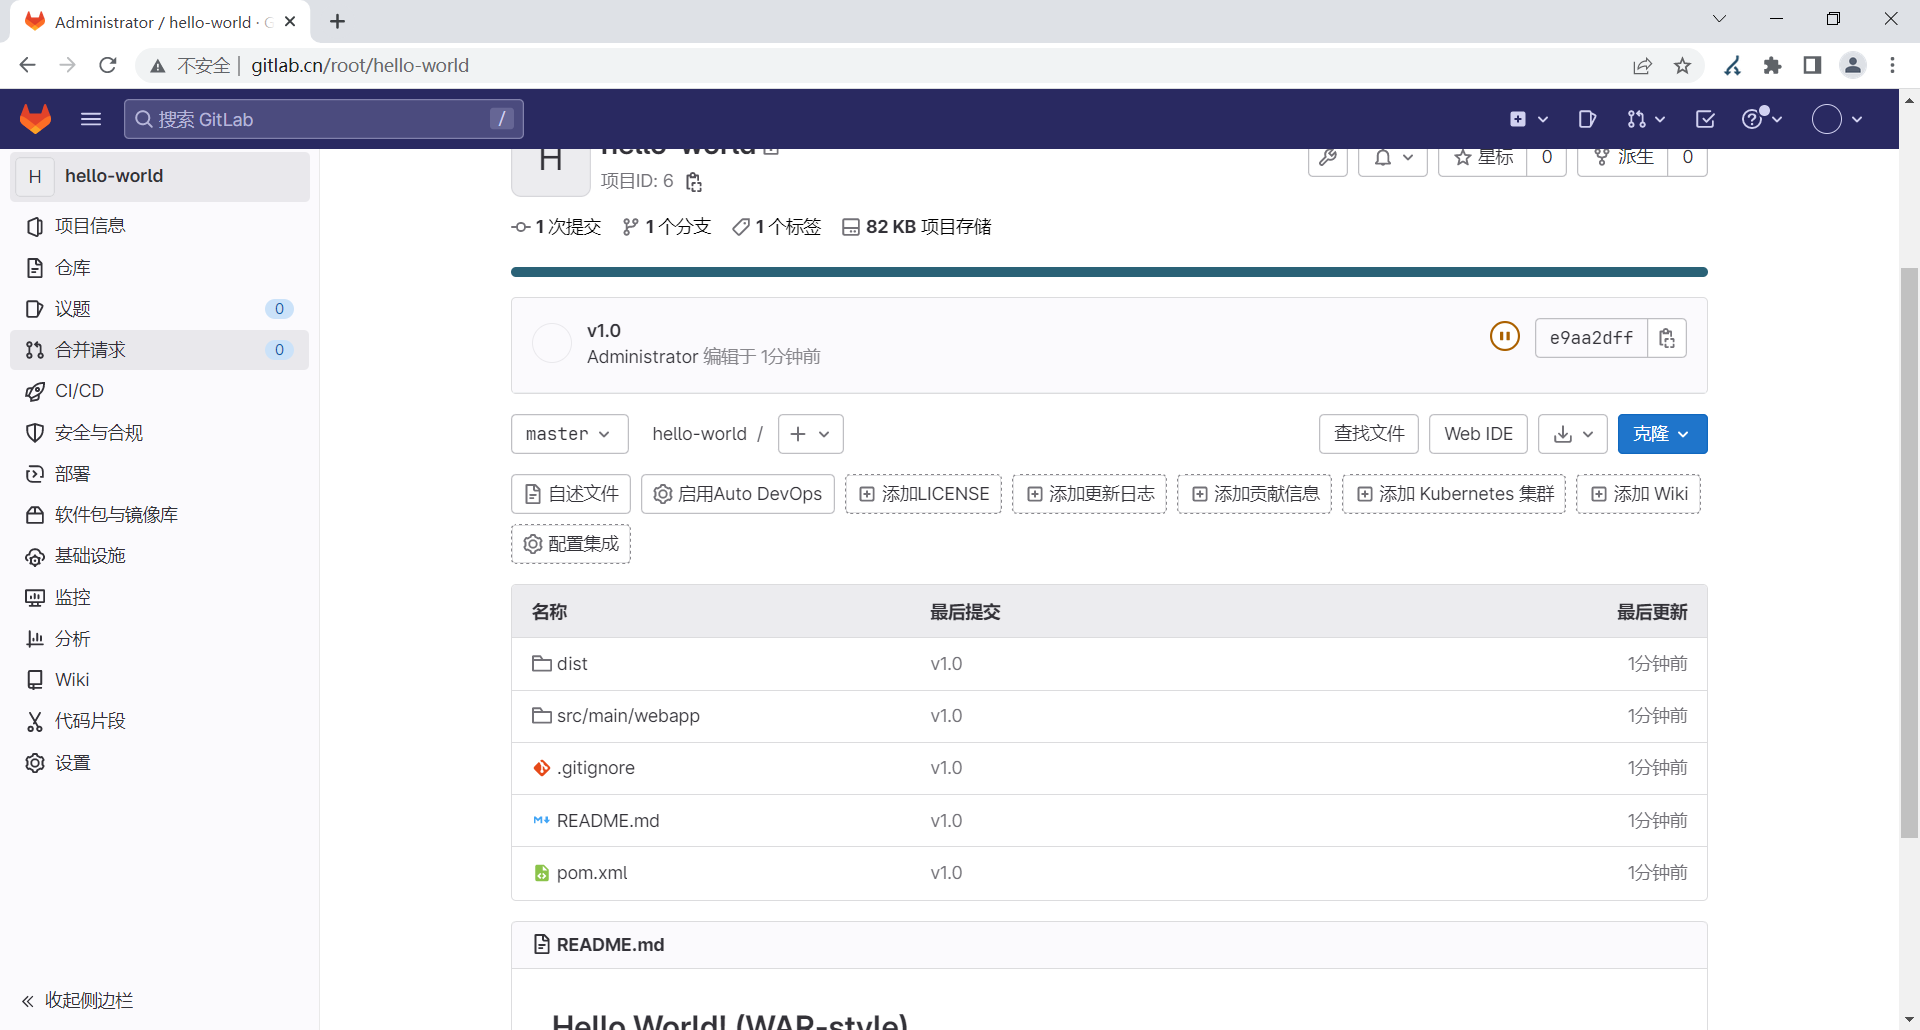Expand the merge requests dropdown in top bar

point(1646,119)
